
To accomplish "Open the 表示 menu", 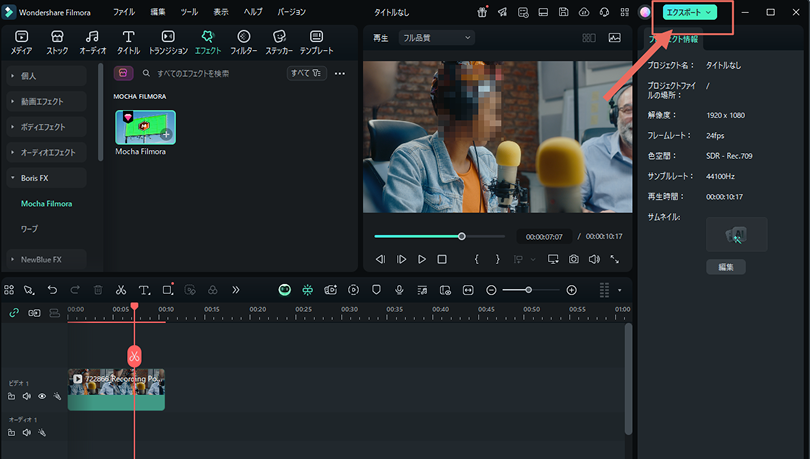I will pyautogui.click(x=221, y=12).
